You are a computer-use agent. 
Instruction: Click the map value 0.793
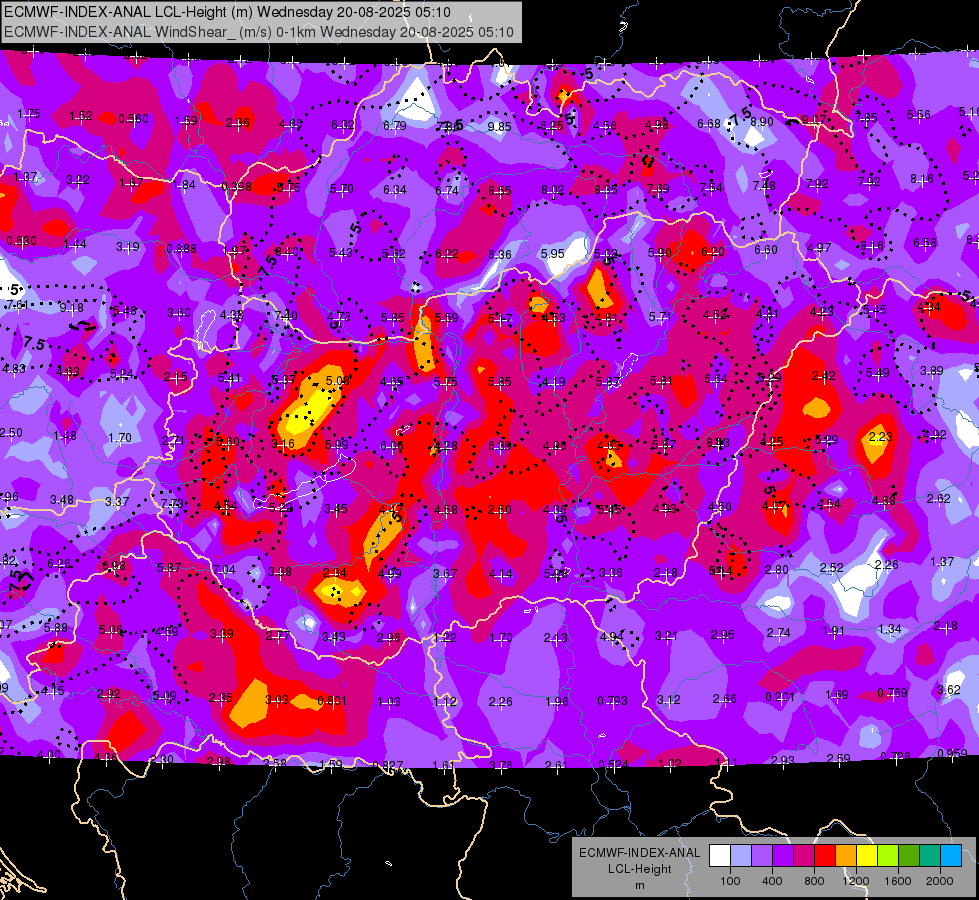pyautogui.click(x=612, y=701)
